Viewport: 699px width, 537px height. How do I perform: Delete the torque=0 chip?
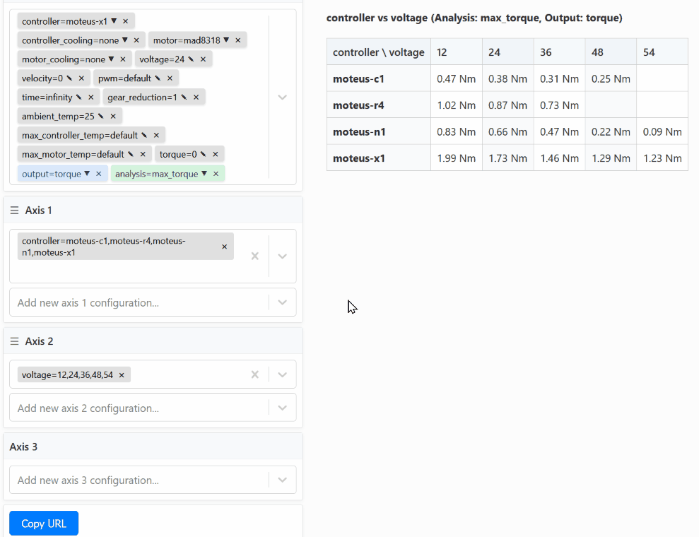(216, 154)
